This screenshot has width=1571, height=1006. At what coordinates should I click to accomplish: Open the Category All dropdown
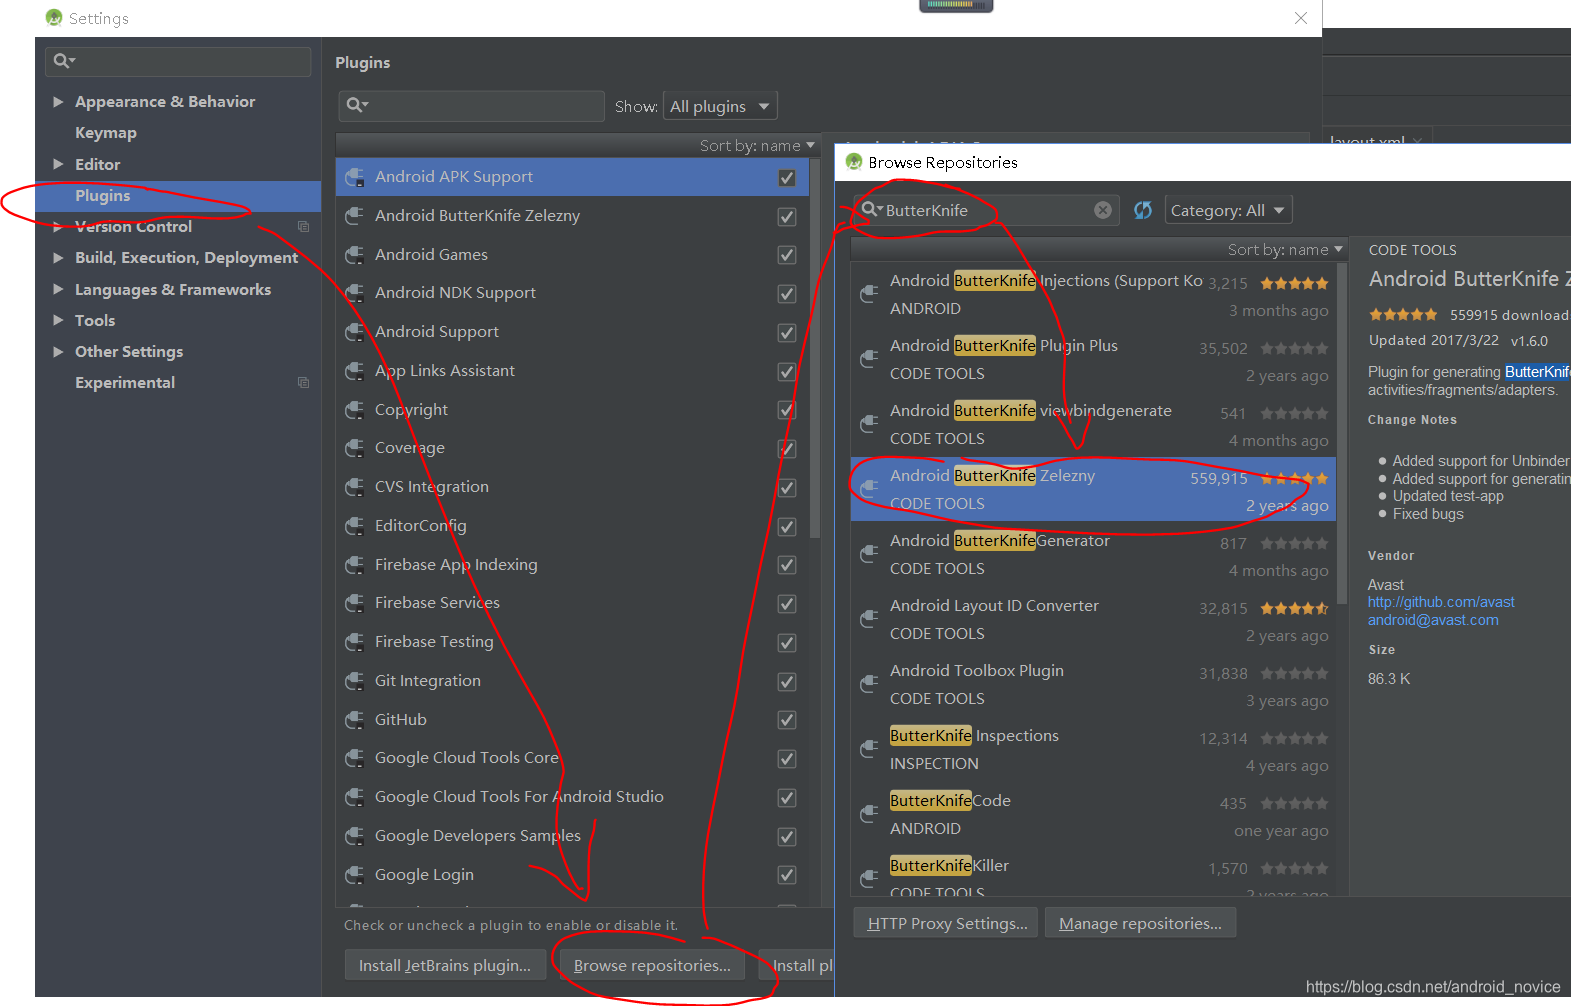1228,210
